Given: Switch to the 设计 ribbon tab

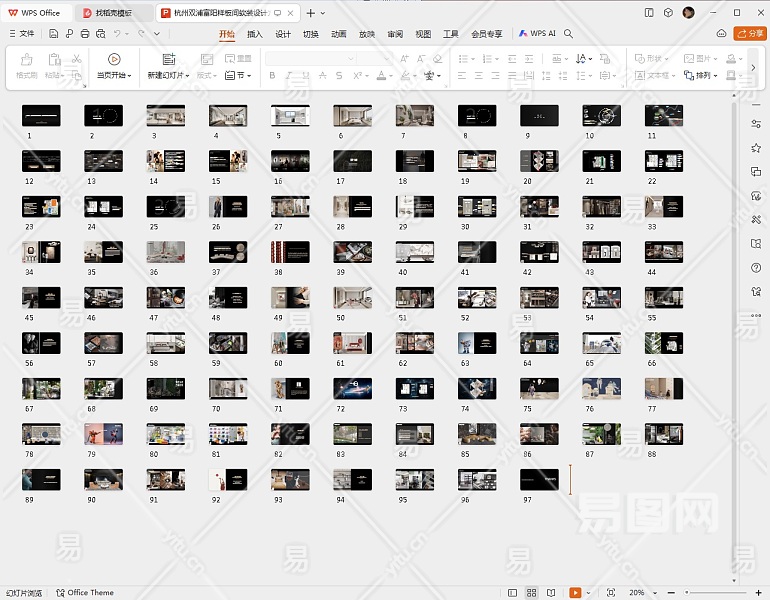Looking at the screenshot, I should [x=283, y=34].
